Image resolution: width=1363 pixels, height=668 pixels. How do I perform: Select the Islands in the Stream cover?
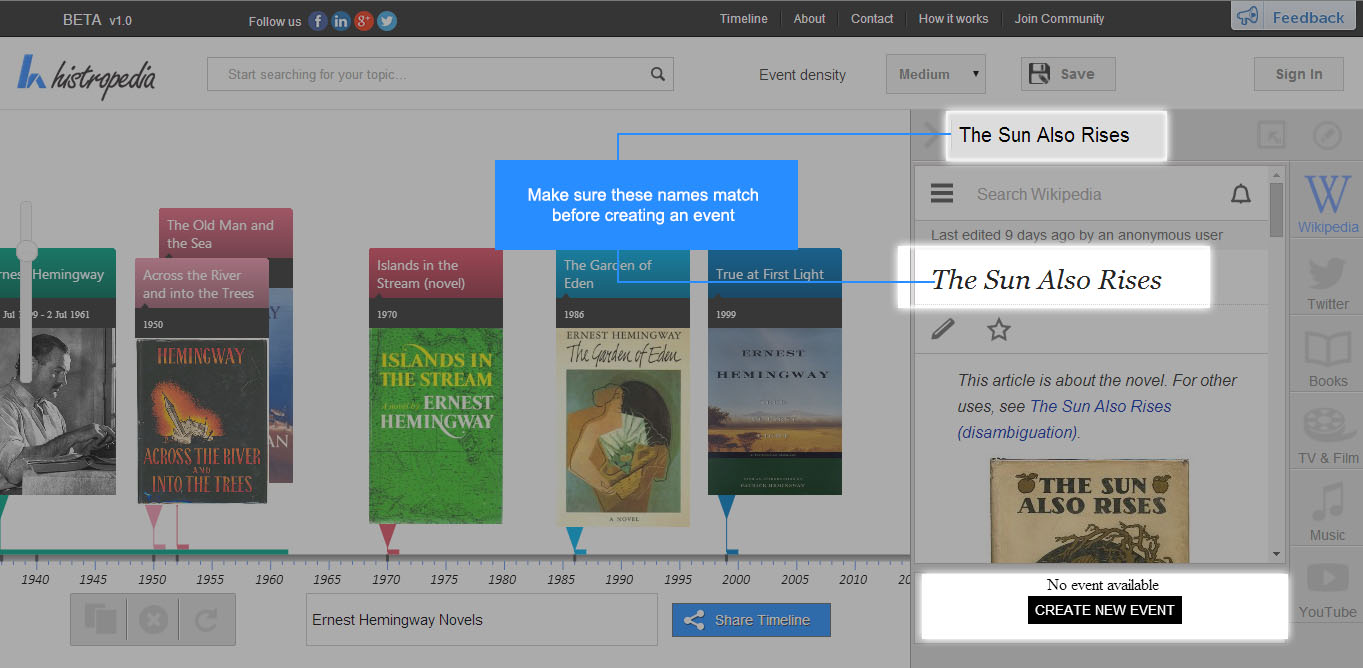click(x=435, y=425)
